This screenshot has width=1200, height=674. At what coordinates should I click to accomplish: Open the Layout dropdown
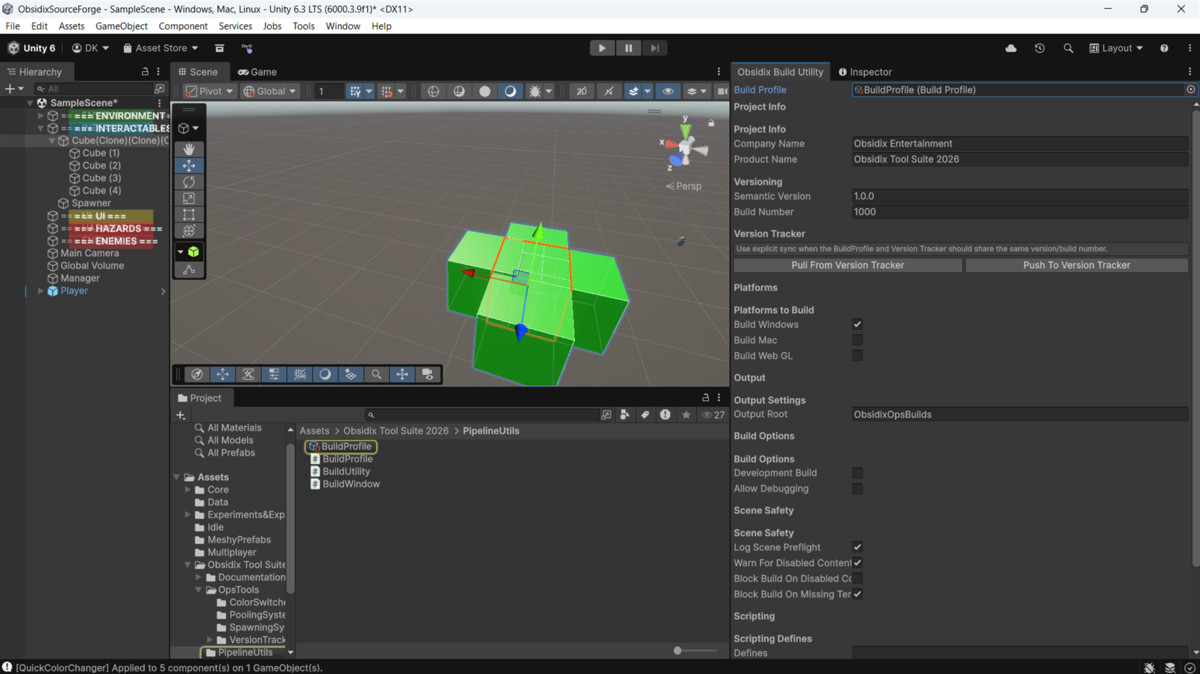pyautogui.click(x=1116, y=48)
